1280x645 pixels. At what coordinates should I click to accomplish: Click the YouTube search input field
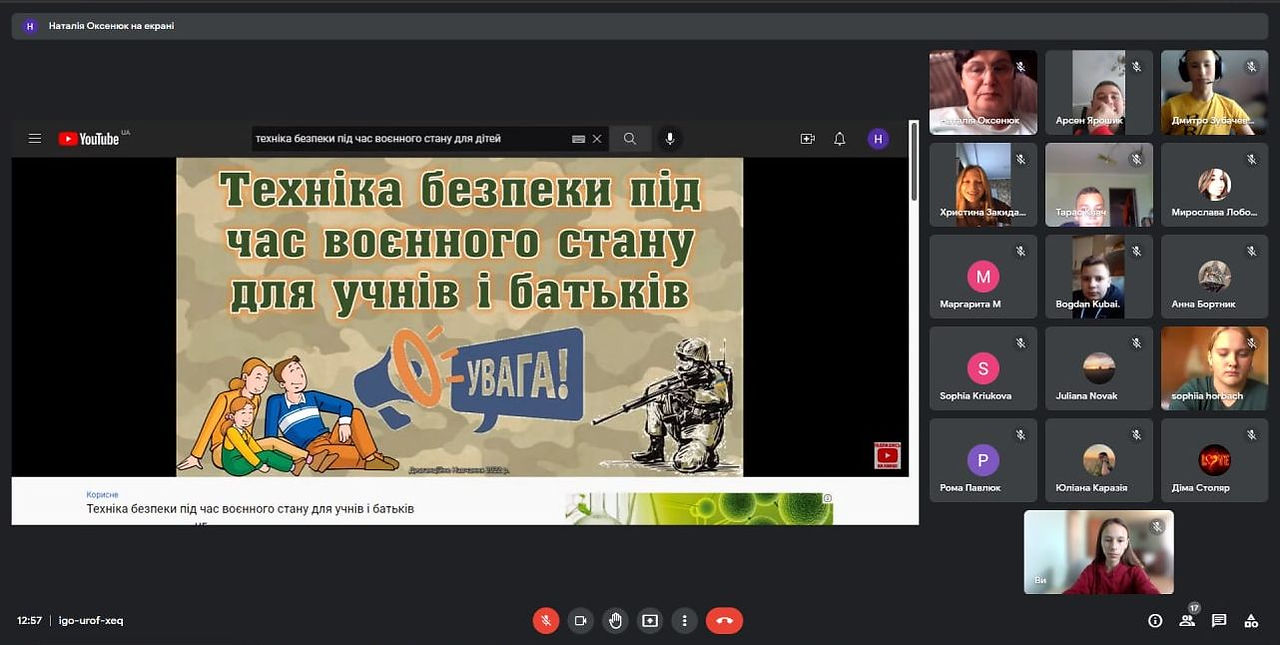(x=410, y=139)
